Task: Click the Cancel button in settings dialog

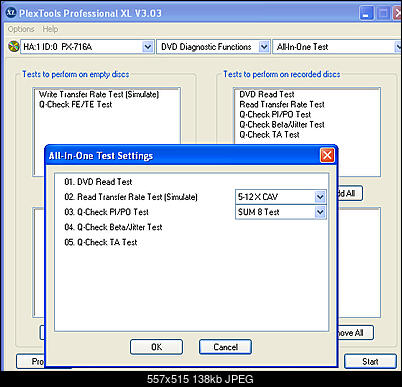Action: 225,347
